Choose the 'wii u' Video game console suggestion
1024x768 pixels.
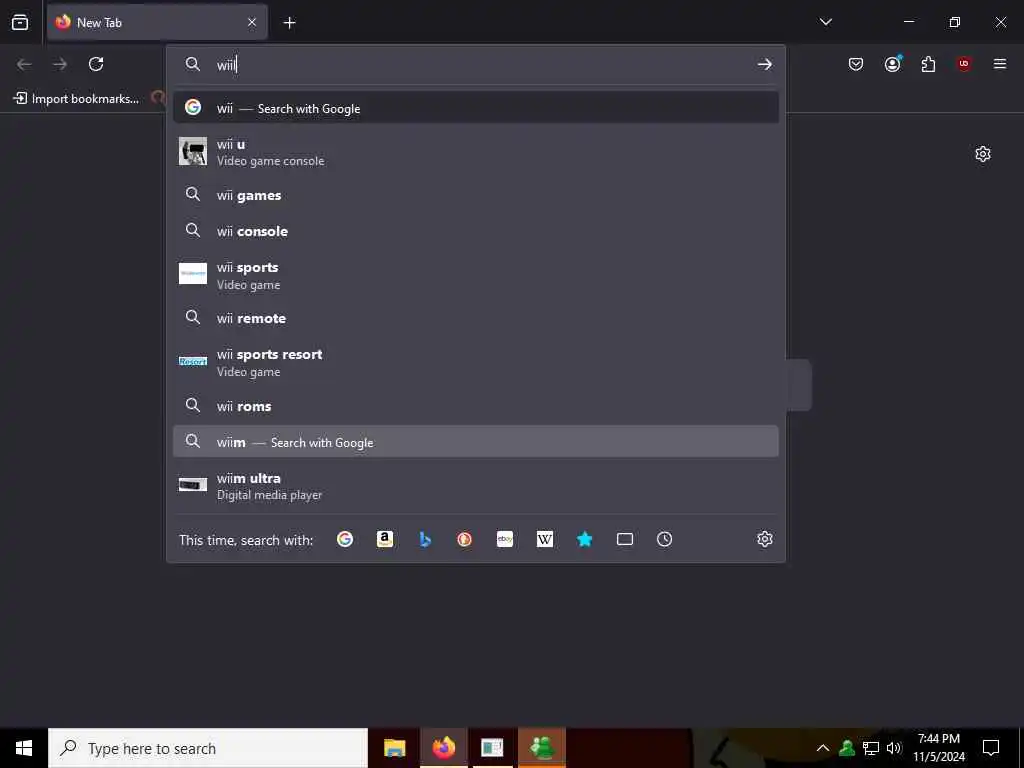(x=475, y=152)
